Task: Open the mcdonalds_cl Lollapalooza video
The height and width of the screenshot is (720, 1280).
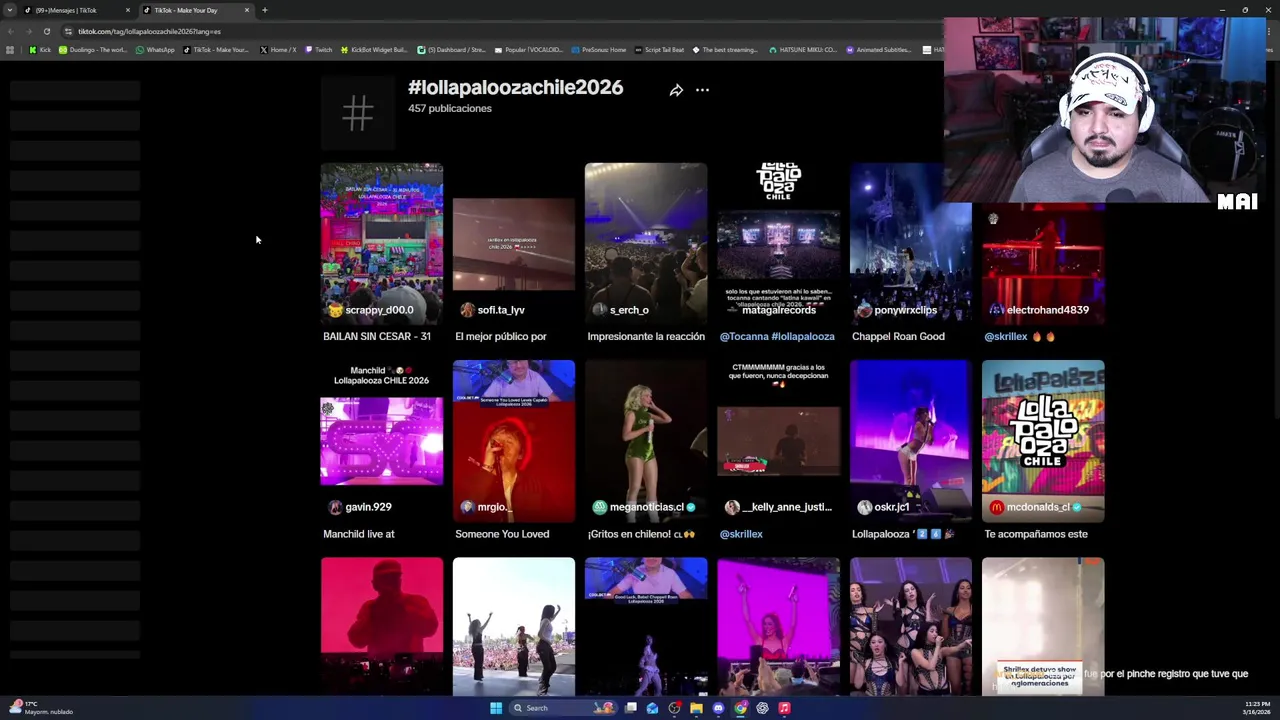Action: 1043,441
